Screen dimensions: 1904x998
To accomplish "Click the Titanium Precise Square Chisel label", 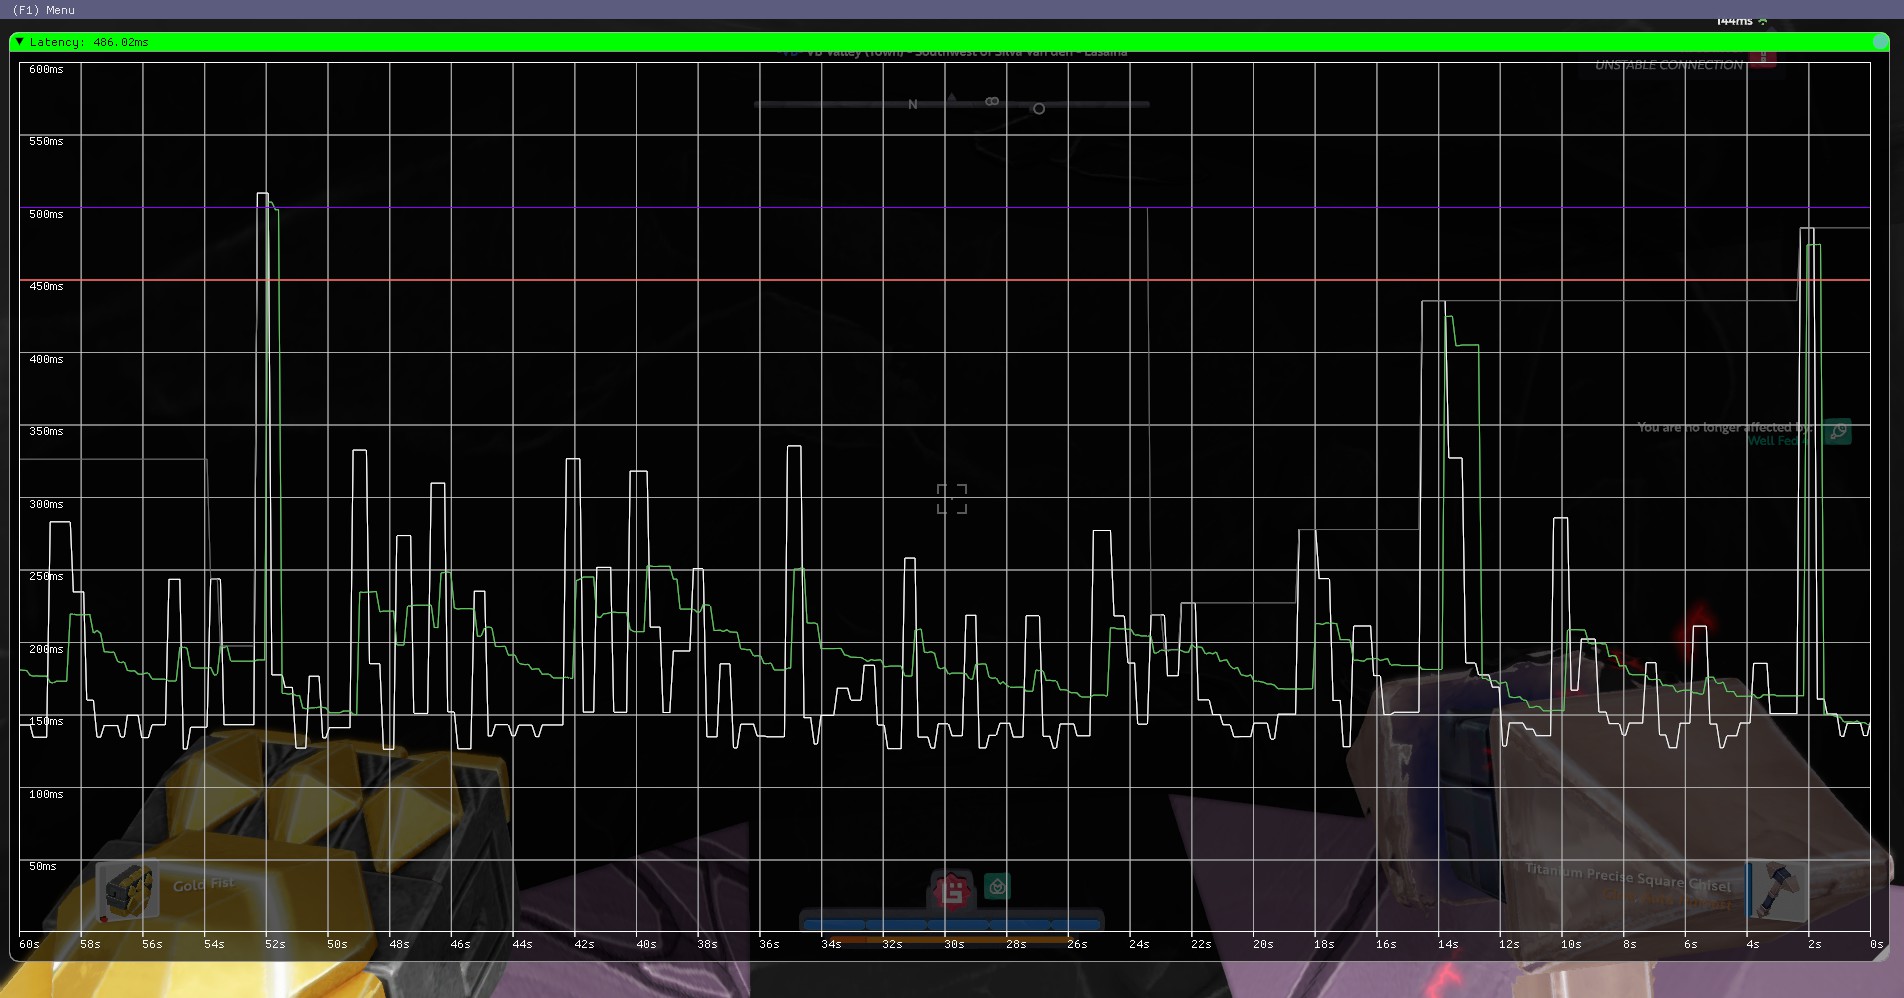I will [1628, 877].
